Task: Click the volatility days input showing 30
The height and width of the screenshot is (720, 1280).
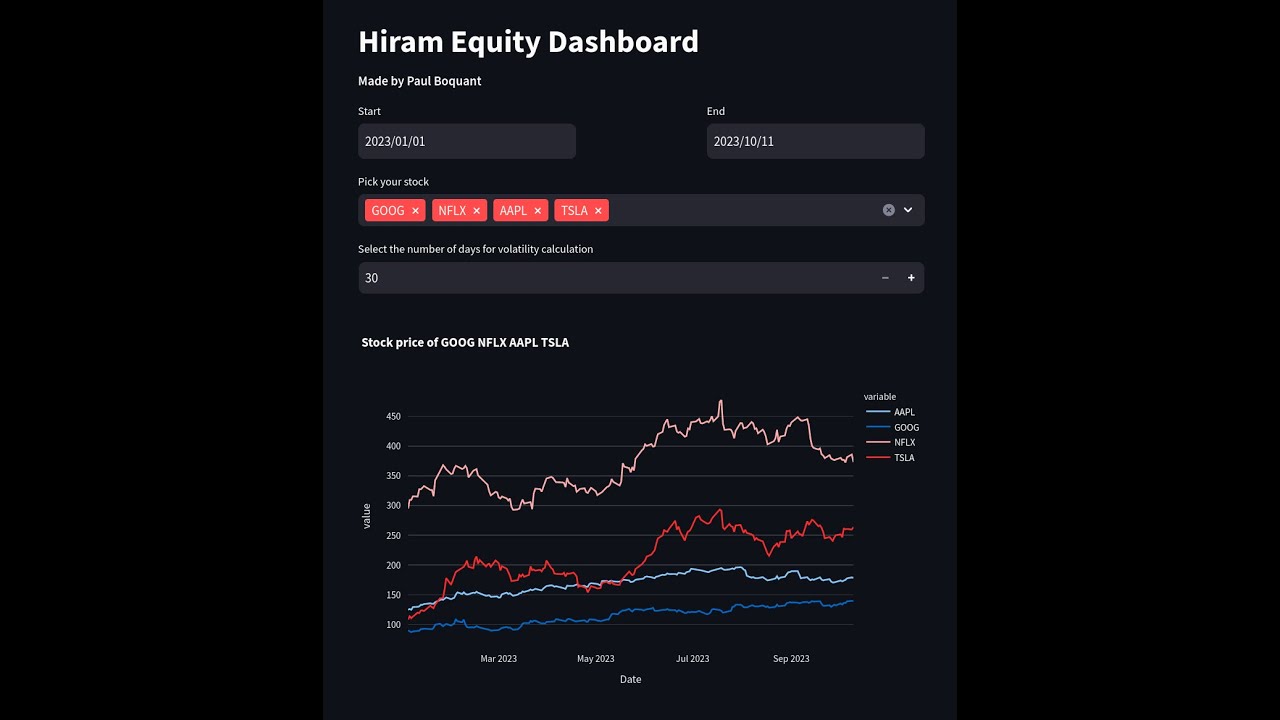Action: coord(615,278)
